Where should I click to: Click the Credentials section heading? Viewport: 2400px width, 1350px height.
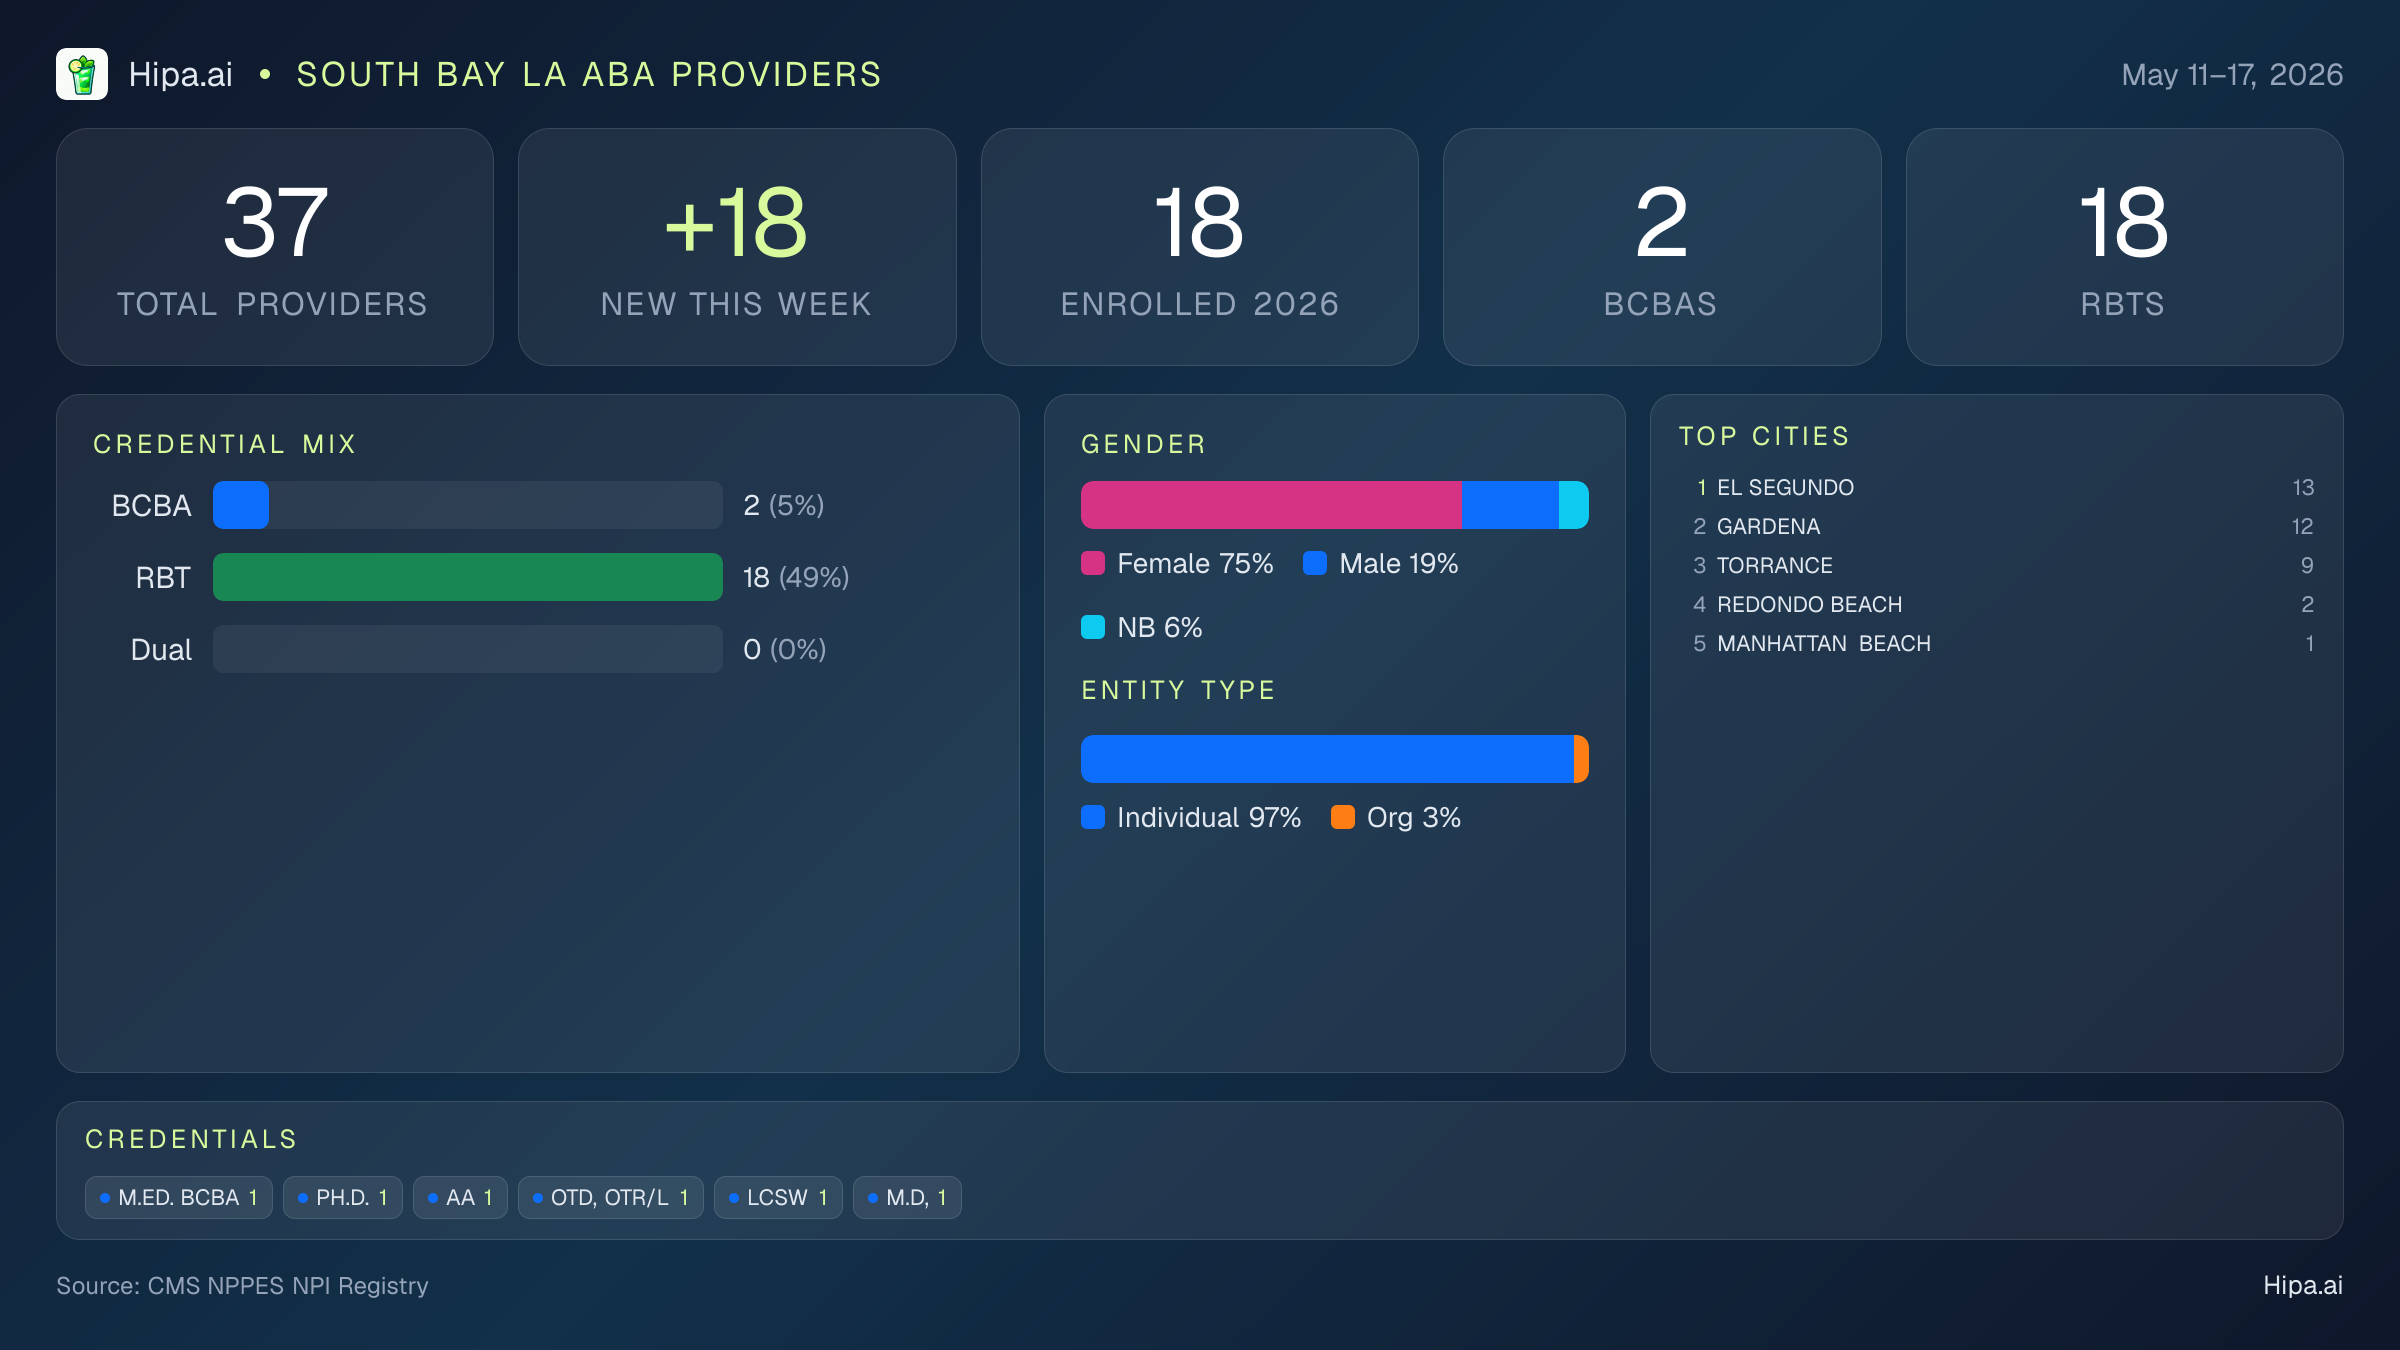191,1139
